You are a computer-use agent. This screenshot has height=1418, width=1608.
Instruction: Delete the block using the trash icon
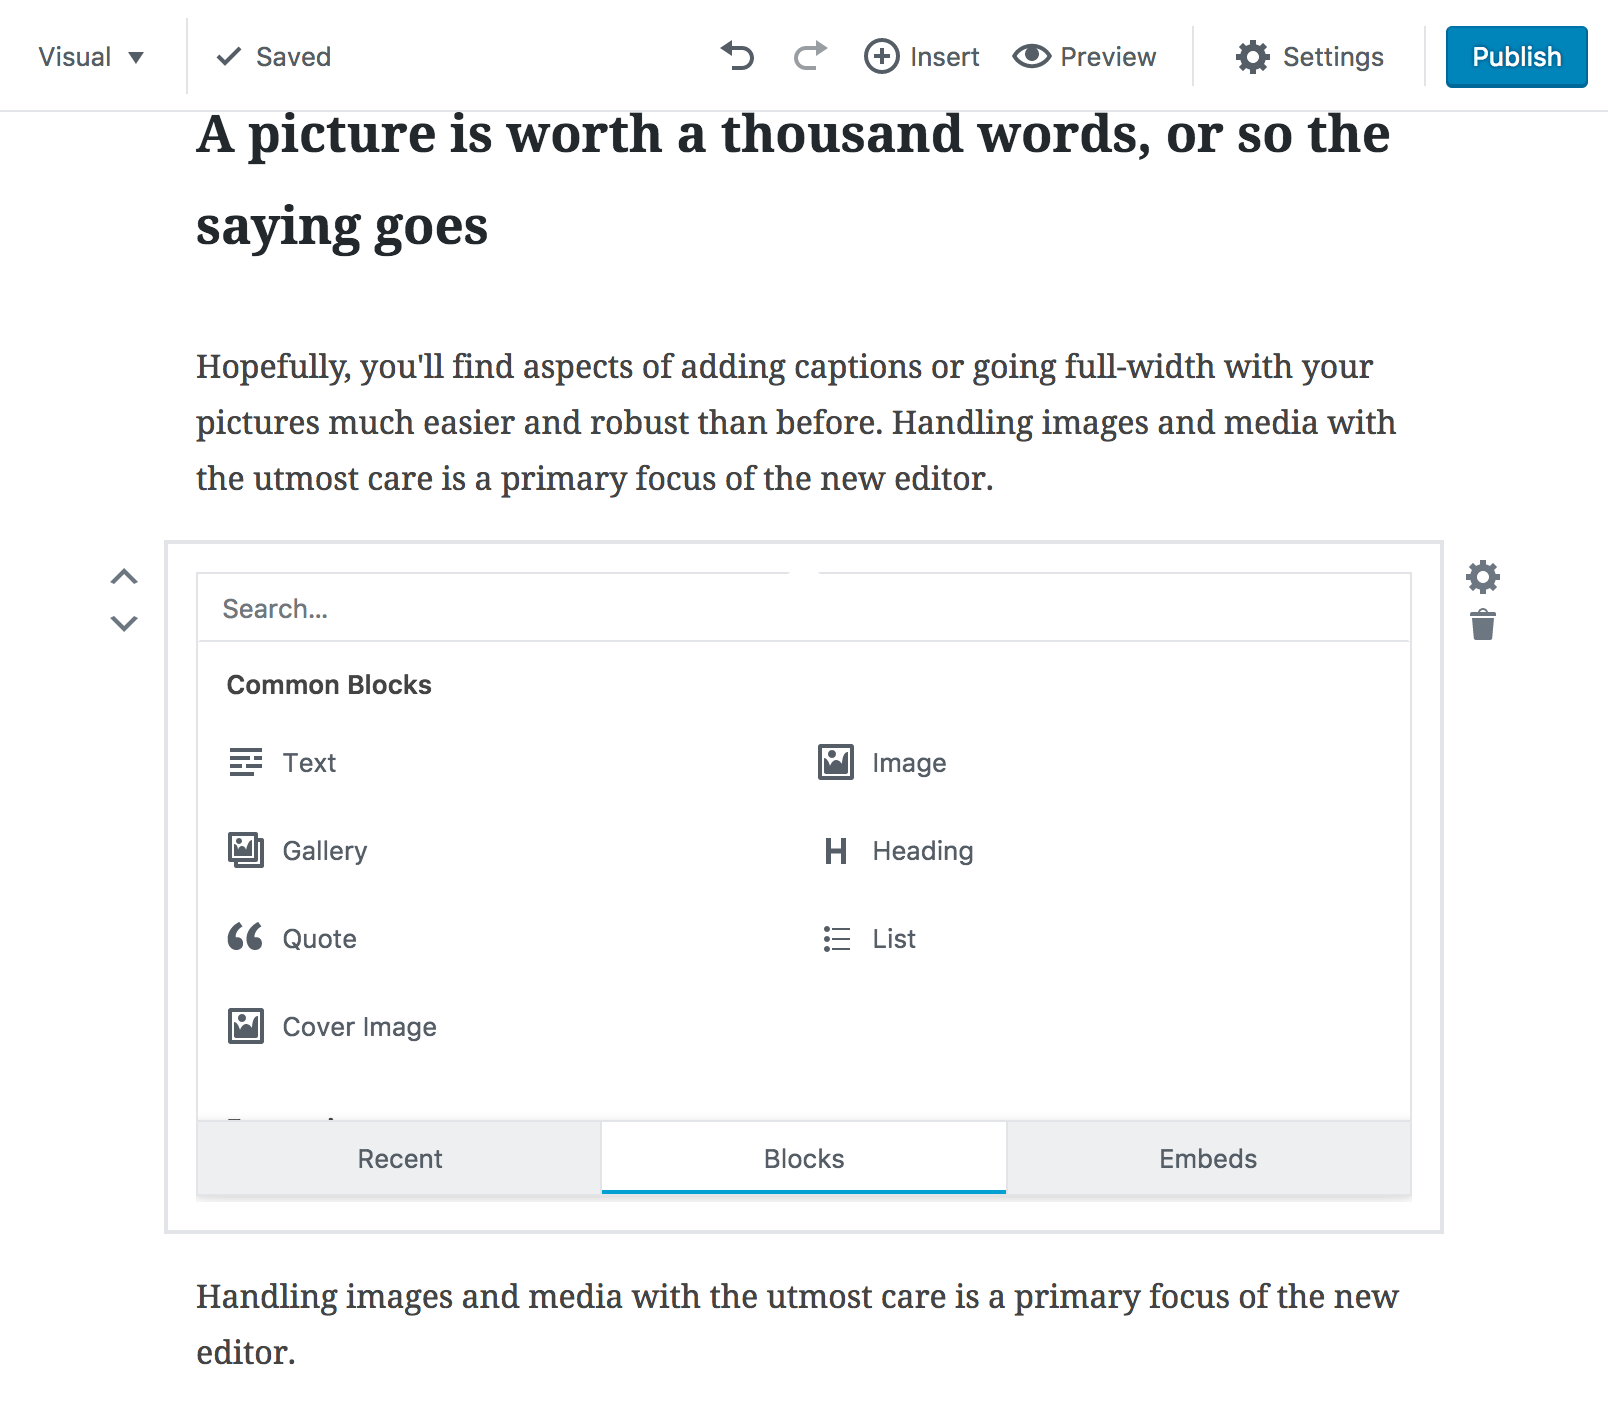tap(1483, 624)
